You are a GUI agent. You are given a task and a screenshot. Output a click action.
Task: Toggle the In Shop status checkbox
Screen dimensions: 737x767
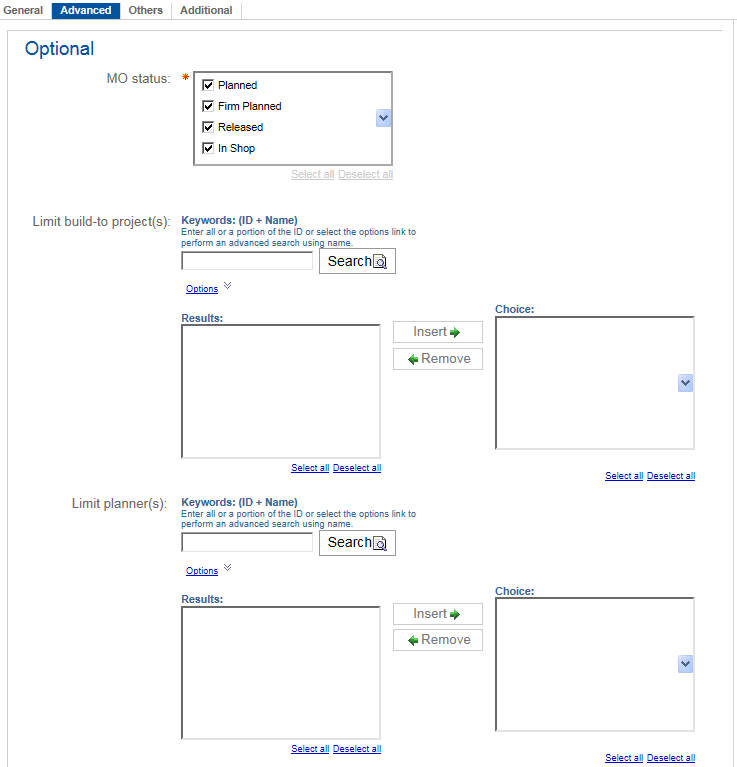209,148
